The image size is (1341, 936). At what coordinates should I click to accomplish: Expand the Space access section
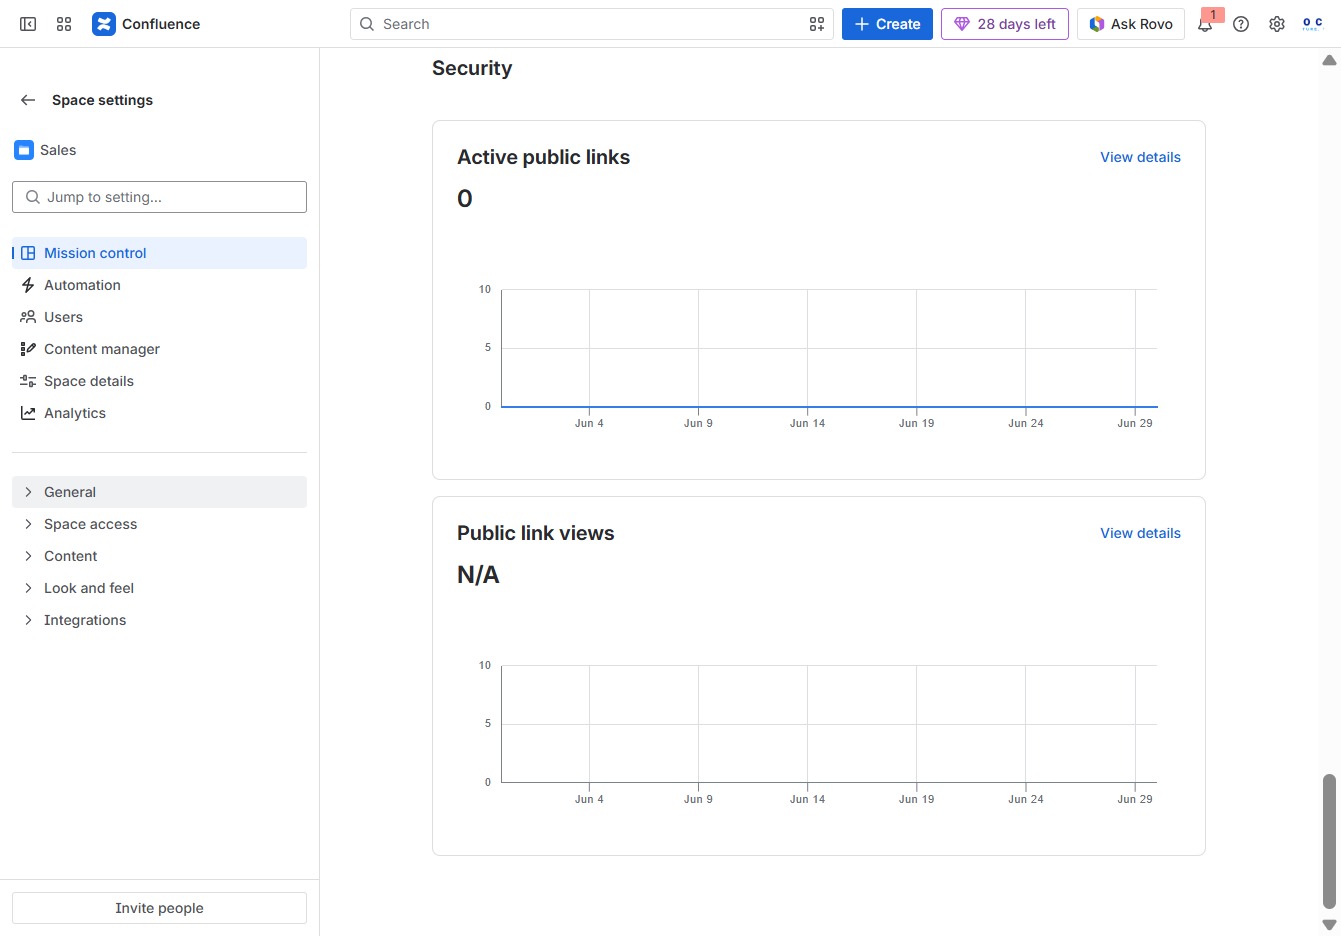(x=159, y=524)
